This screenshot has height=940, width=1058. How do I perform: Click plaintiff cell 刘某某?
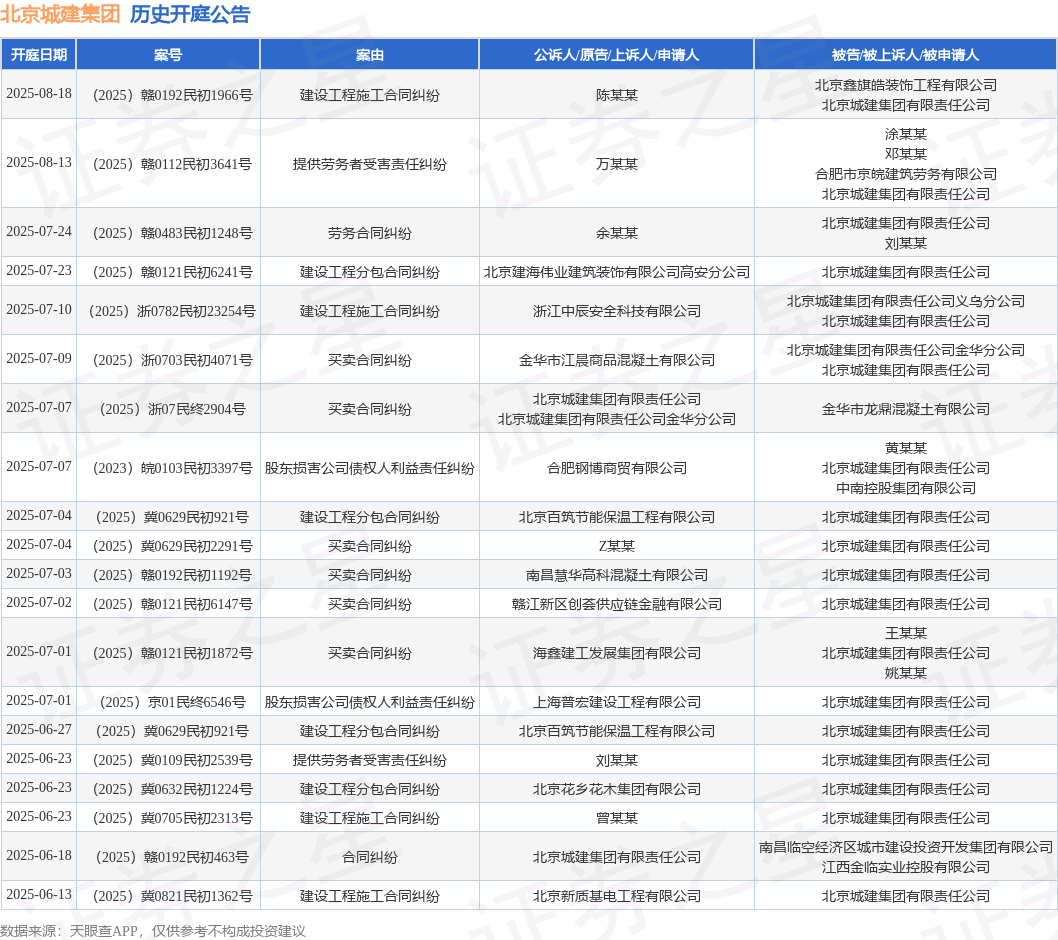(x=617, y=760)
